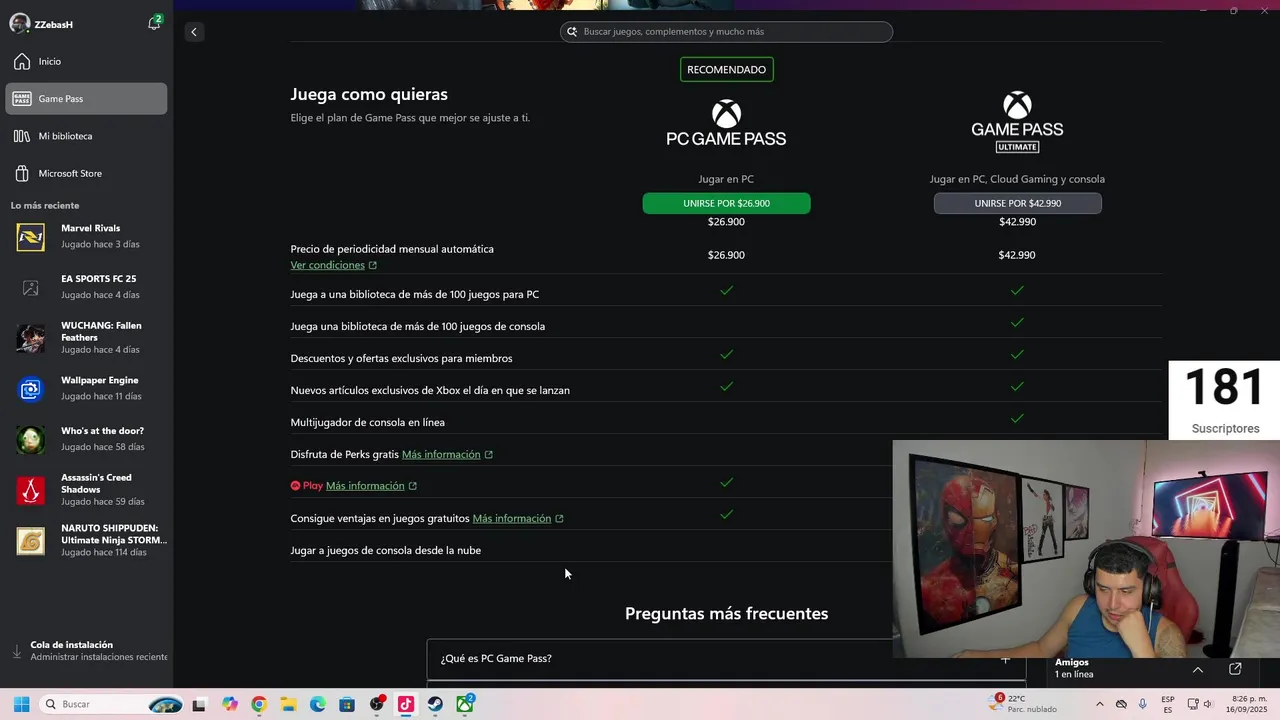Screen dimensions: 1280x720
Task: Open Who's at the door? entry
Action: (x=86, y=439)
